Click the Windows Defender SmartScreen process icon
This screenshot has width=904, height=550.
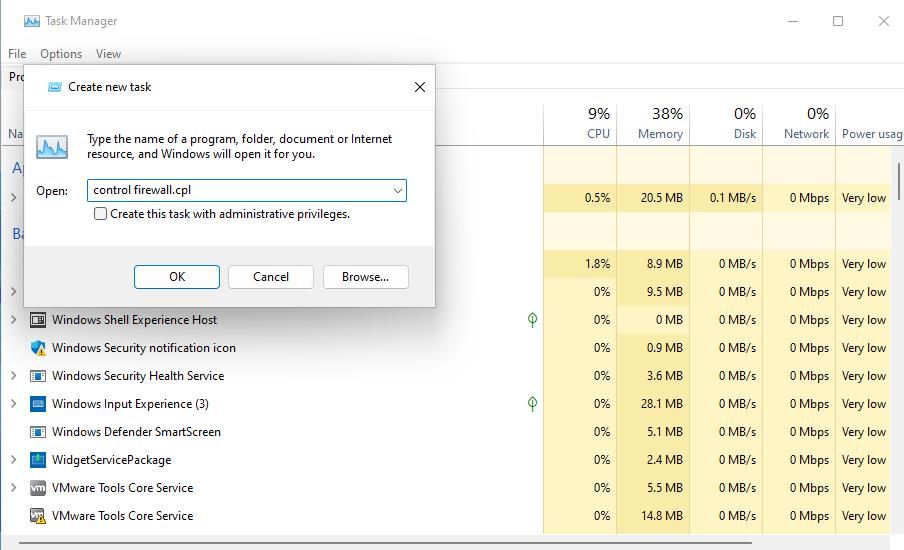click(38, 432)
